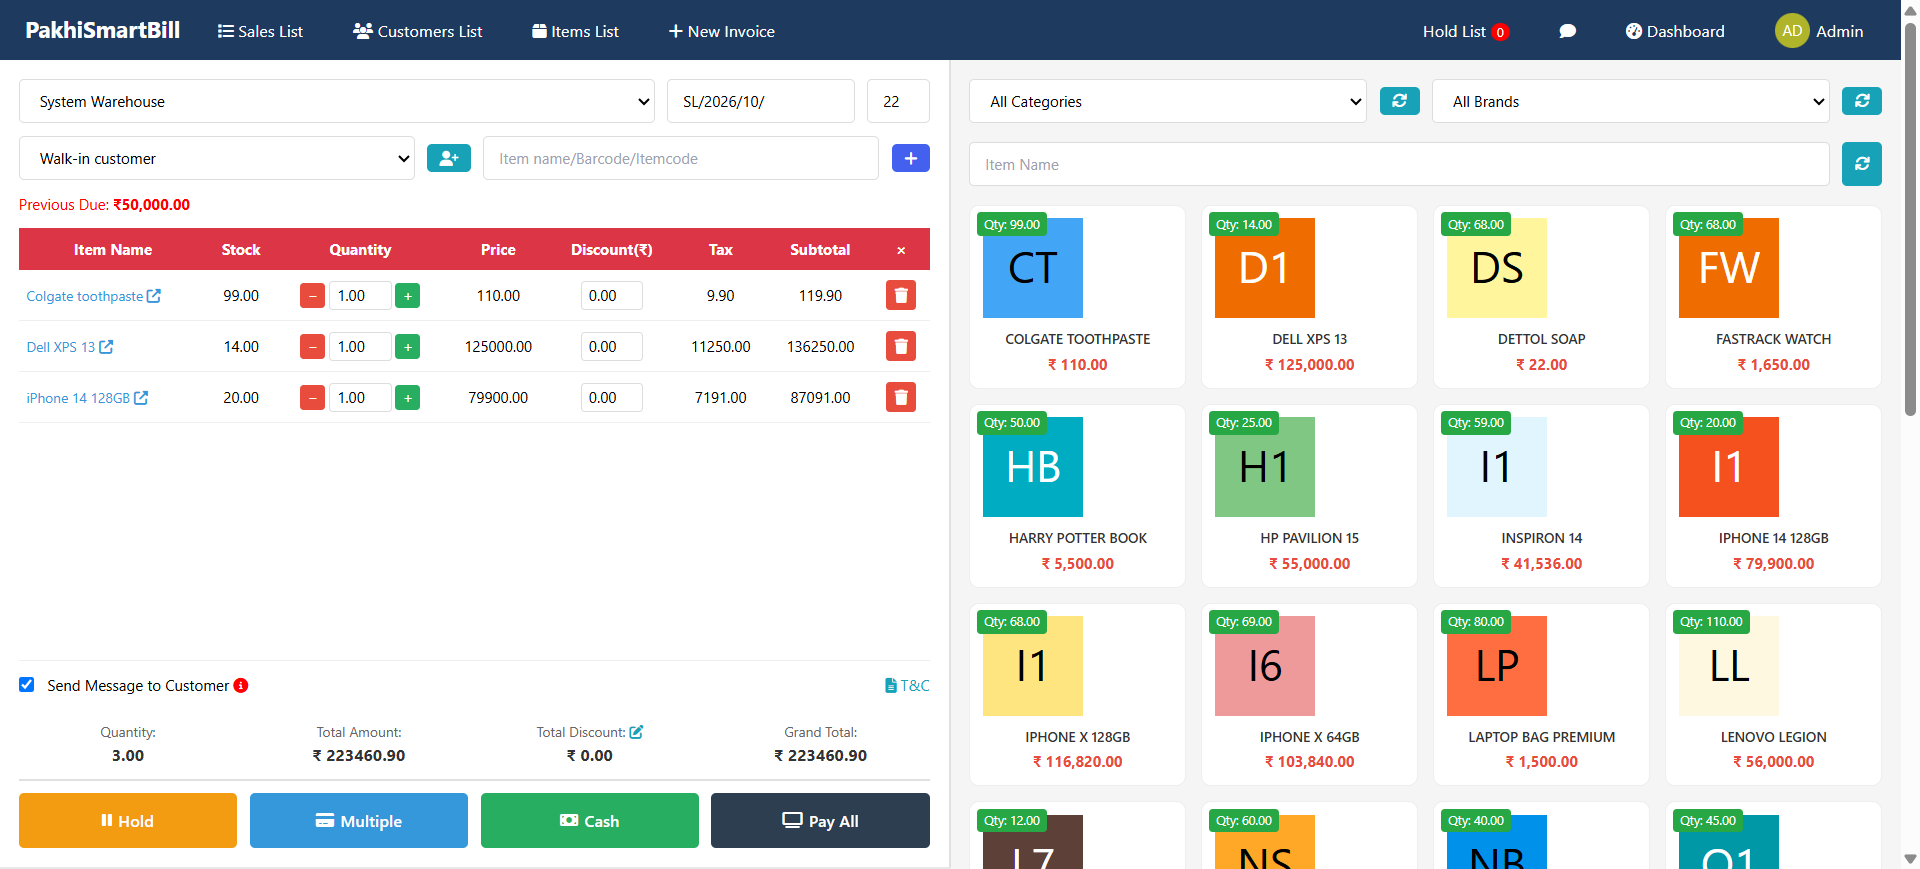
Task: Increase quantity of Colgate toothpaste
Action: (407, 296)
